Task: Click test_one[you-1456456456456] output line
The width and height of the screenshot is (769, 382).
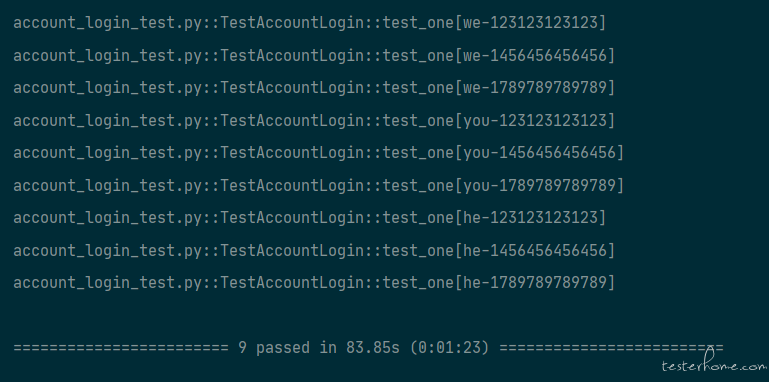Action: tap(318, 153)
